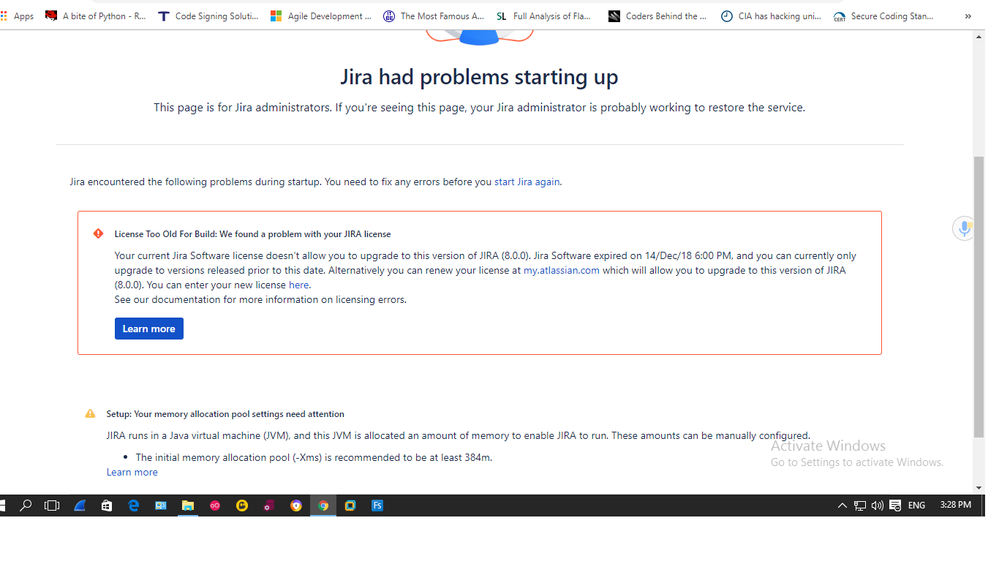Open the blue window-panel taskbar app after Edge
Image resolution: width=999 pixels, height=562 pixels.
click(161, 505)
